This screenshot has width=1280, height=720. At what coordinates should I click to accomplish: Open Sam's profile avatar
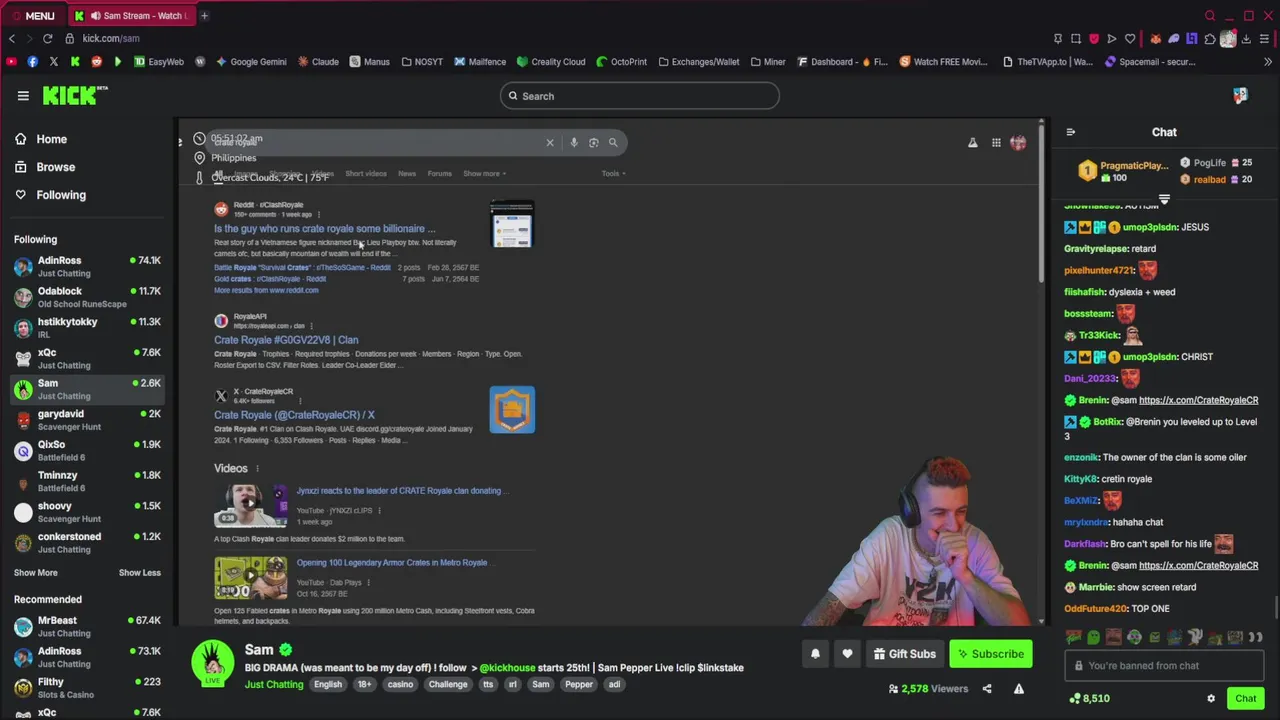[x=212, y=661]
